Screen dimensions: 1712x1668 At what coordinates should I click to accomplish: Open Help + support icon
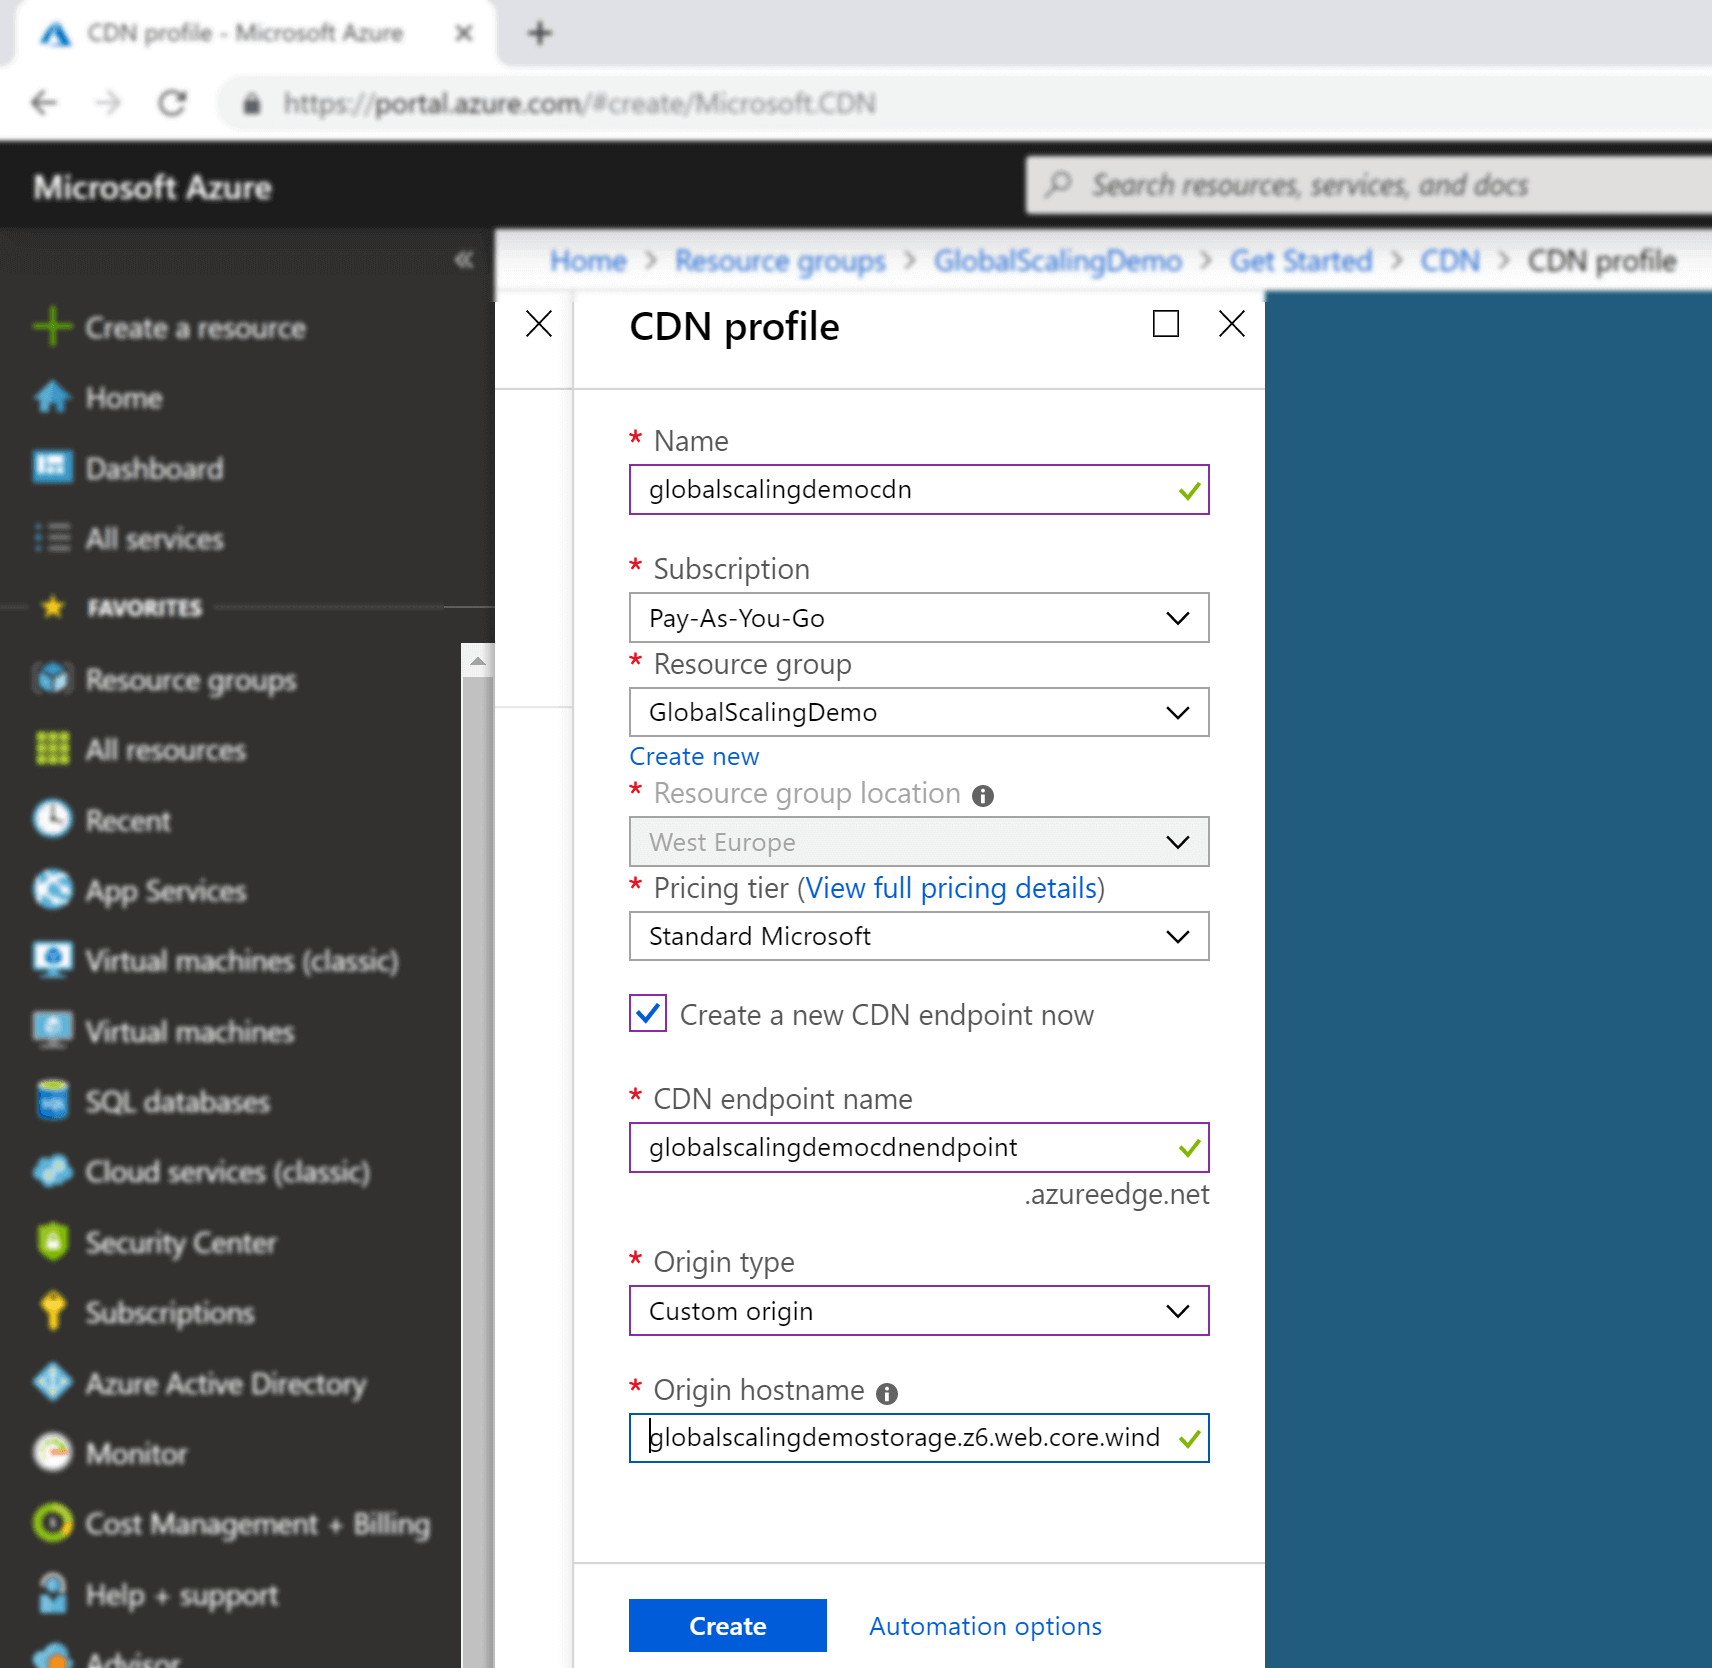tap(52, 1594)
